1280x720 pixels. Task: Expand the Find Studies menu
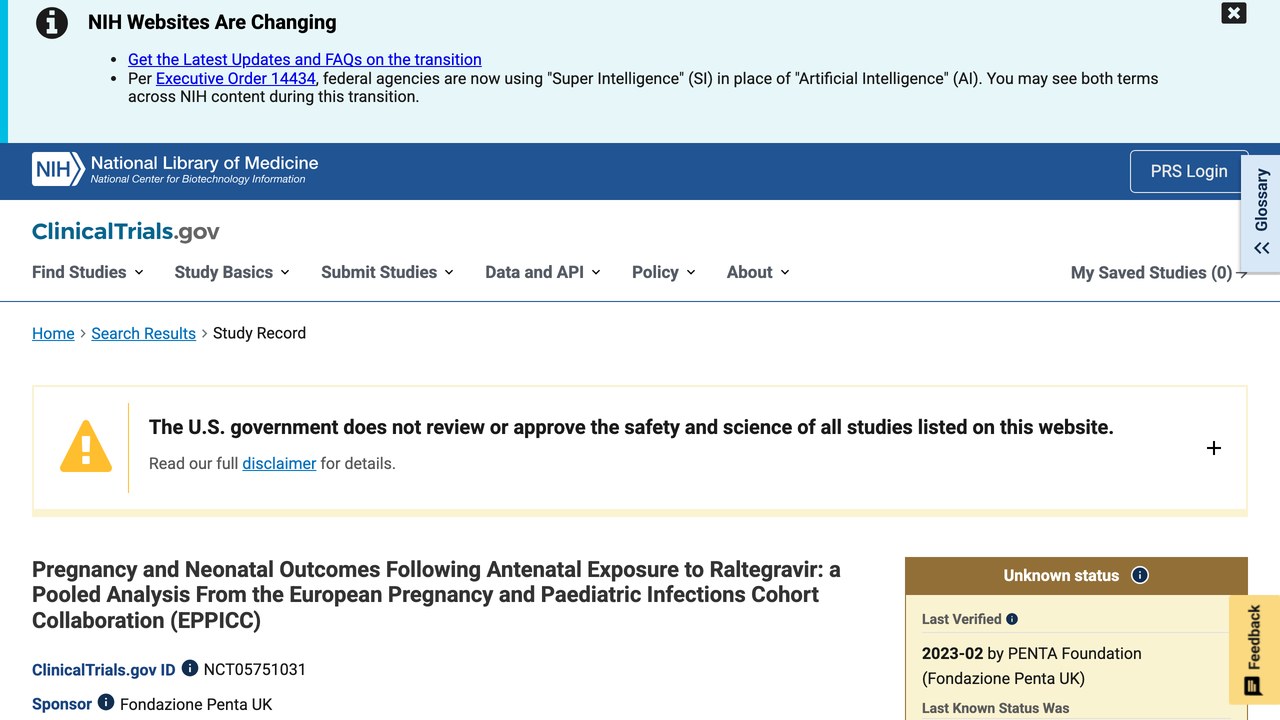coord(88,272)
